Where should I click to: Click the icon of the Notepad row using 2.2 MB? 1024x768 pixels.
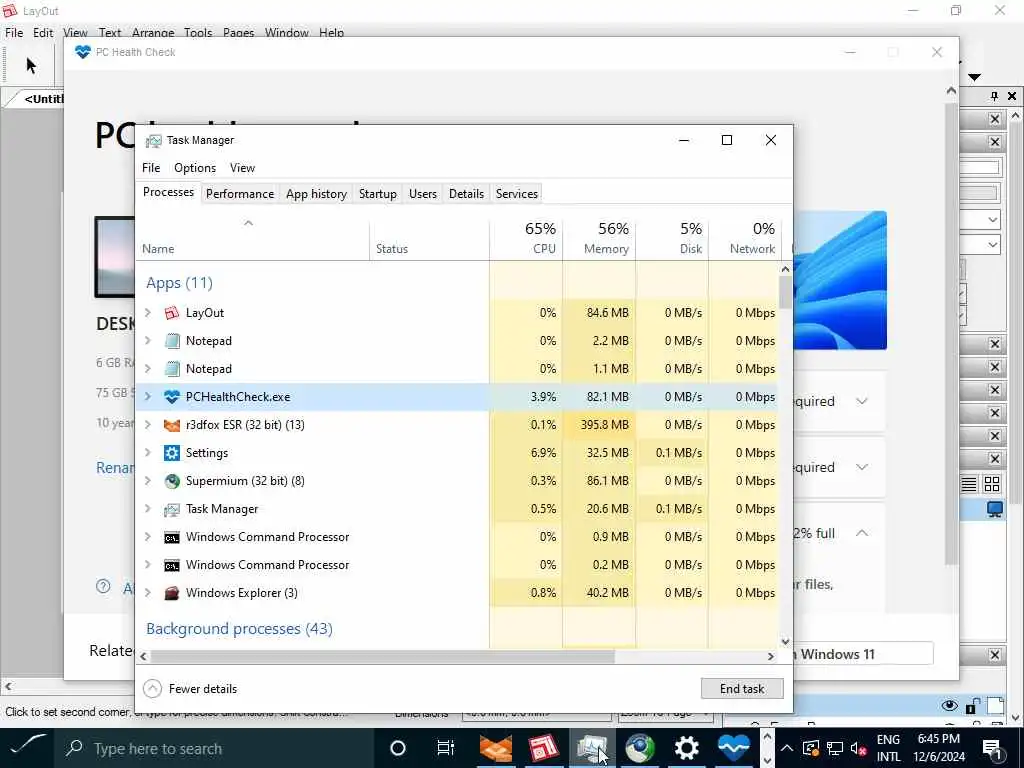[172, 341]
